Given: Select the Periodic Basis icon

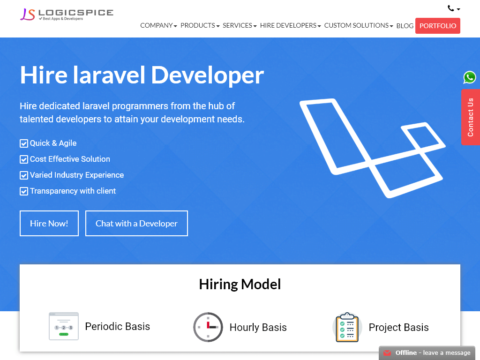Looking at the screenshot, I should [x=64, y=326].
